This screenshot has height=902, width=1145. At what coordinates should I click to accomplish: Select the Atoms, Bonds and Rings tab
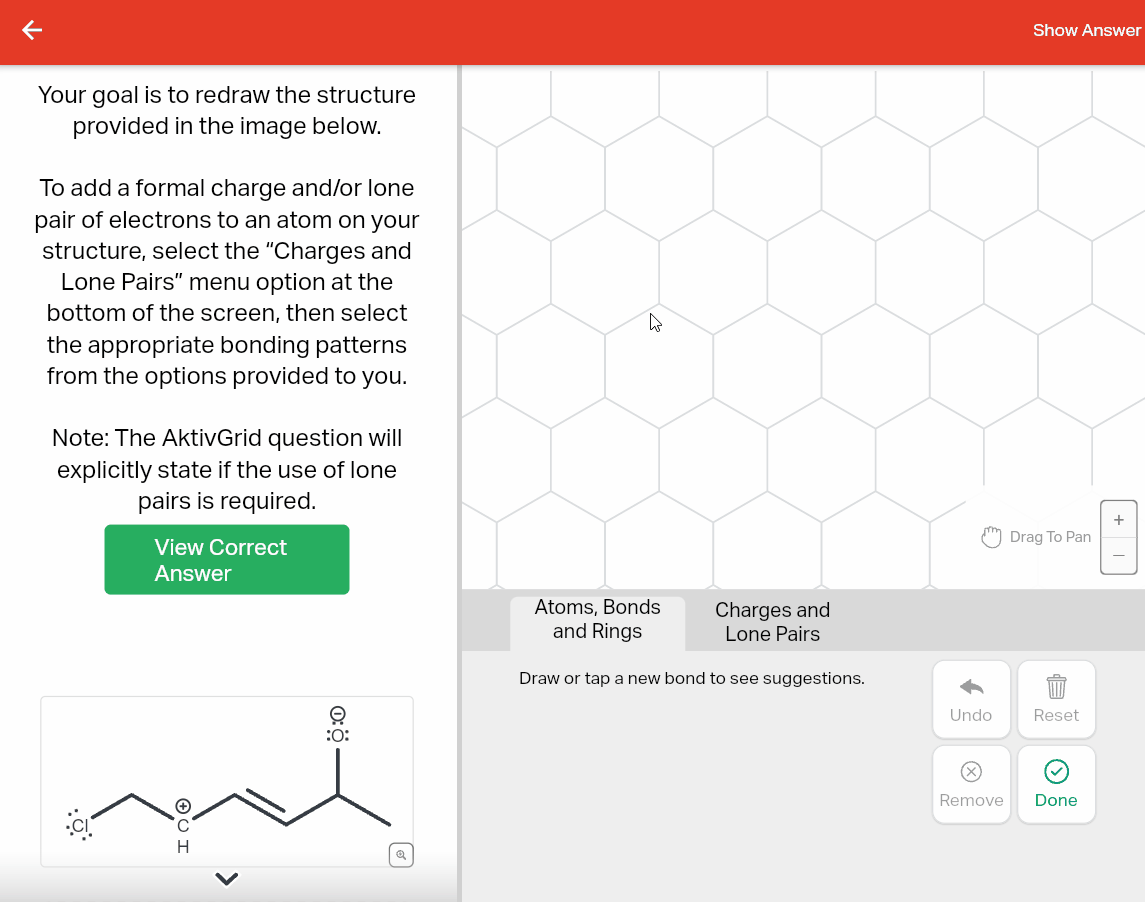[x=597, y=620]
